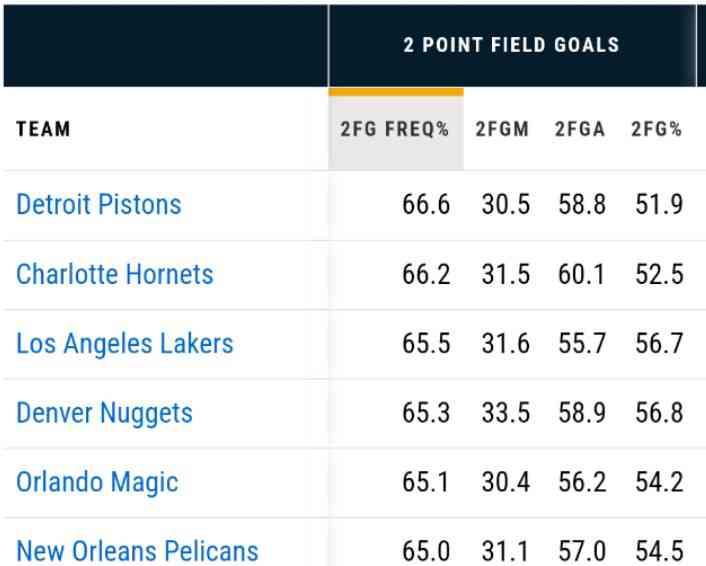Sort the table by 2FGM column
The image size is (706, 566).
pos(502,130)
